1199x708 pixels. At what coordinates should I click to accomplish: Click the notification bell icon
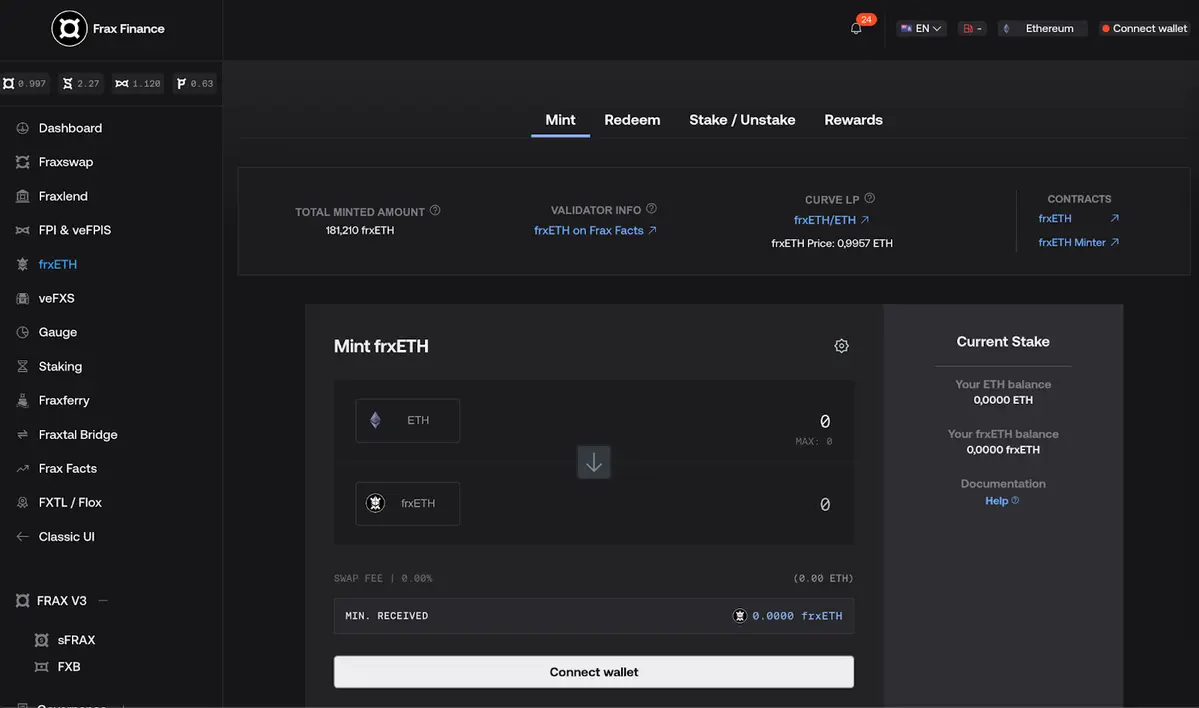point(856,29)
